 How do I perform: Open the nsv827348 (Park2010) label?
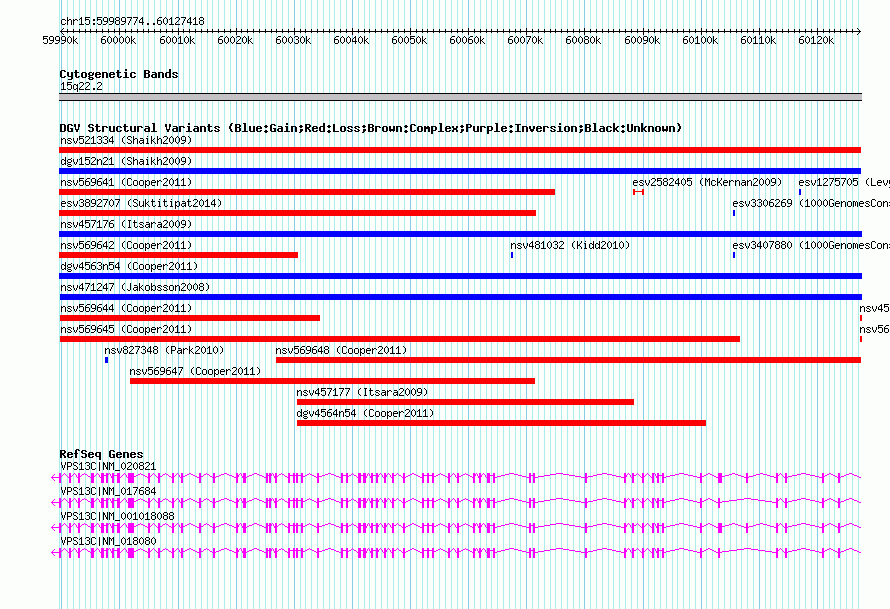click(x=164, y=350)
